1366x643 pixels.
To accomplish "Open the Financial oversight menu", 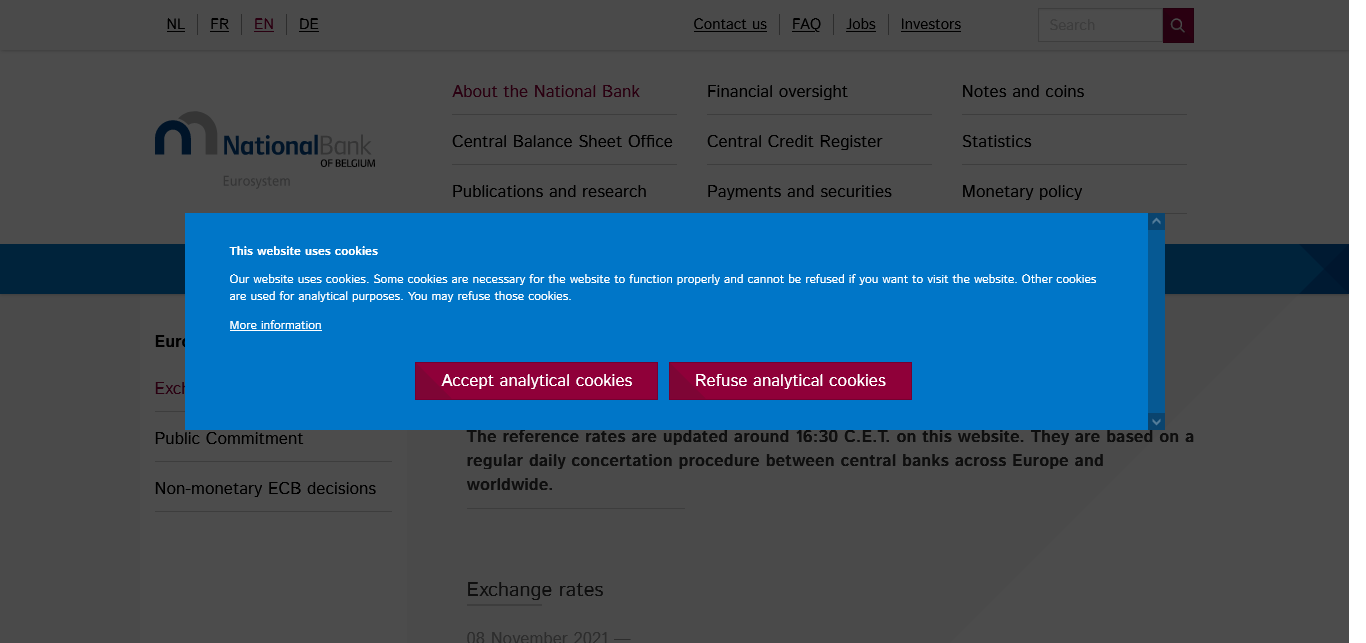I will click(x=777, y=91).
